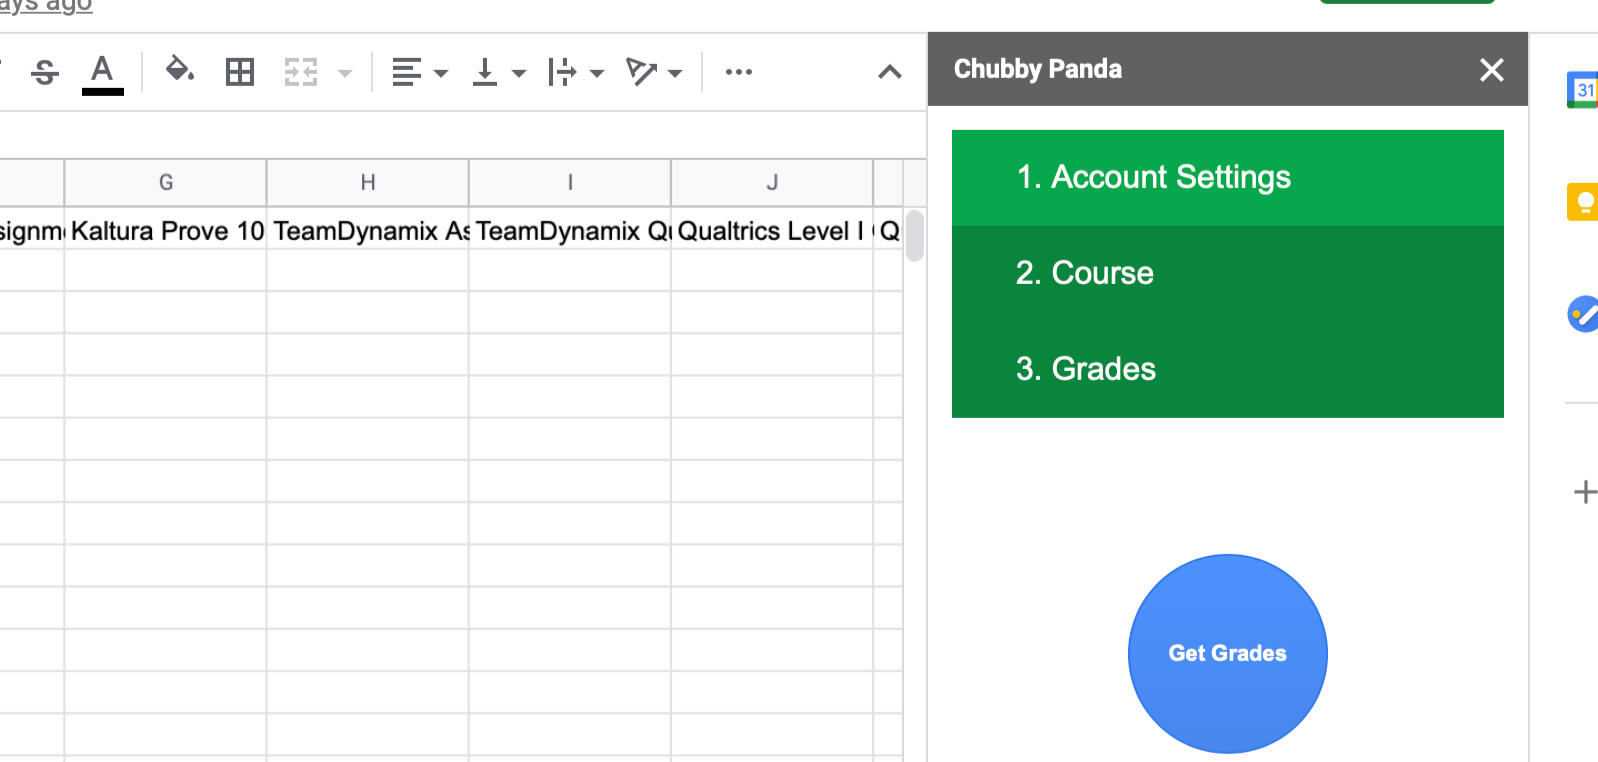Open the cell borders tool
Screen dimensions: 1598x762
[240, 72]
